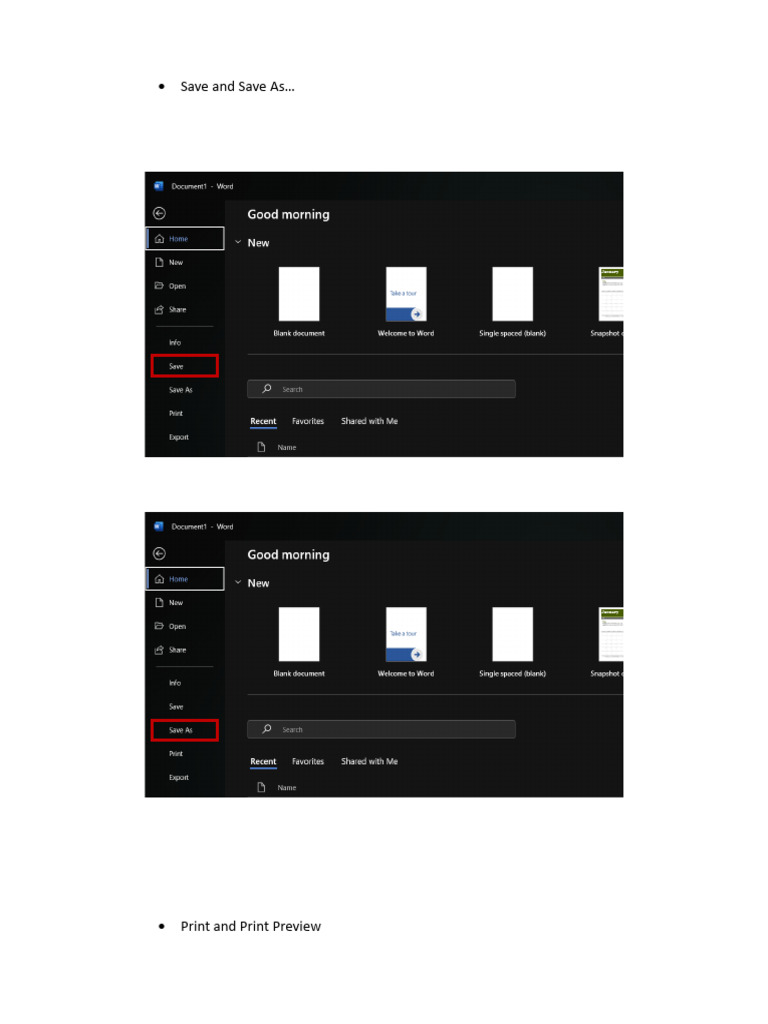Open Print in the first screenshot's sidebar
The width and height of the screenshot is (768, 1024).
[x=176, y=413]
